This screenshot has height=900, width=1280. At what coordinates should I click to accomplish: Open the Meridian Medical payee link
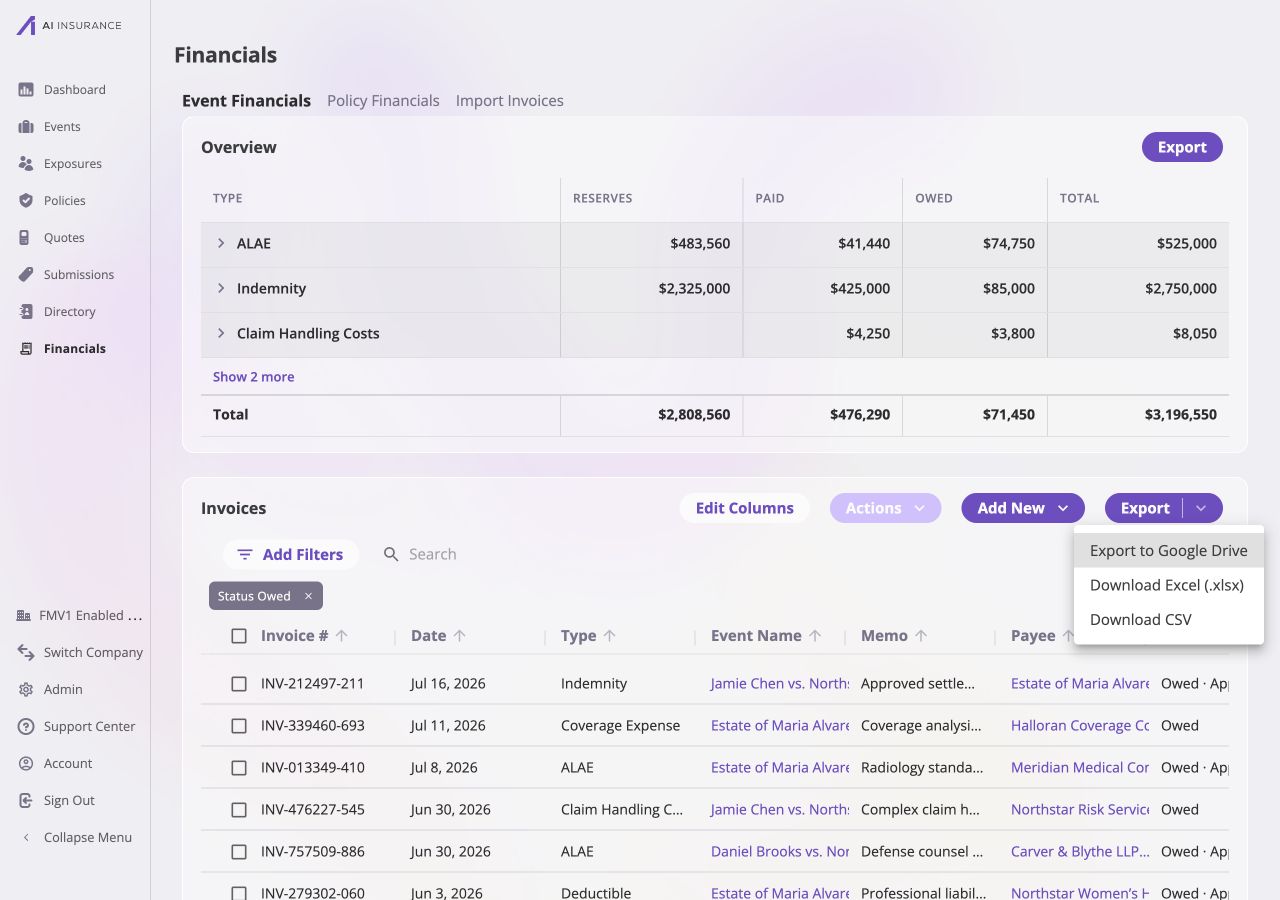point(1080,768)
